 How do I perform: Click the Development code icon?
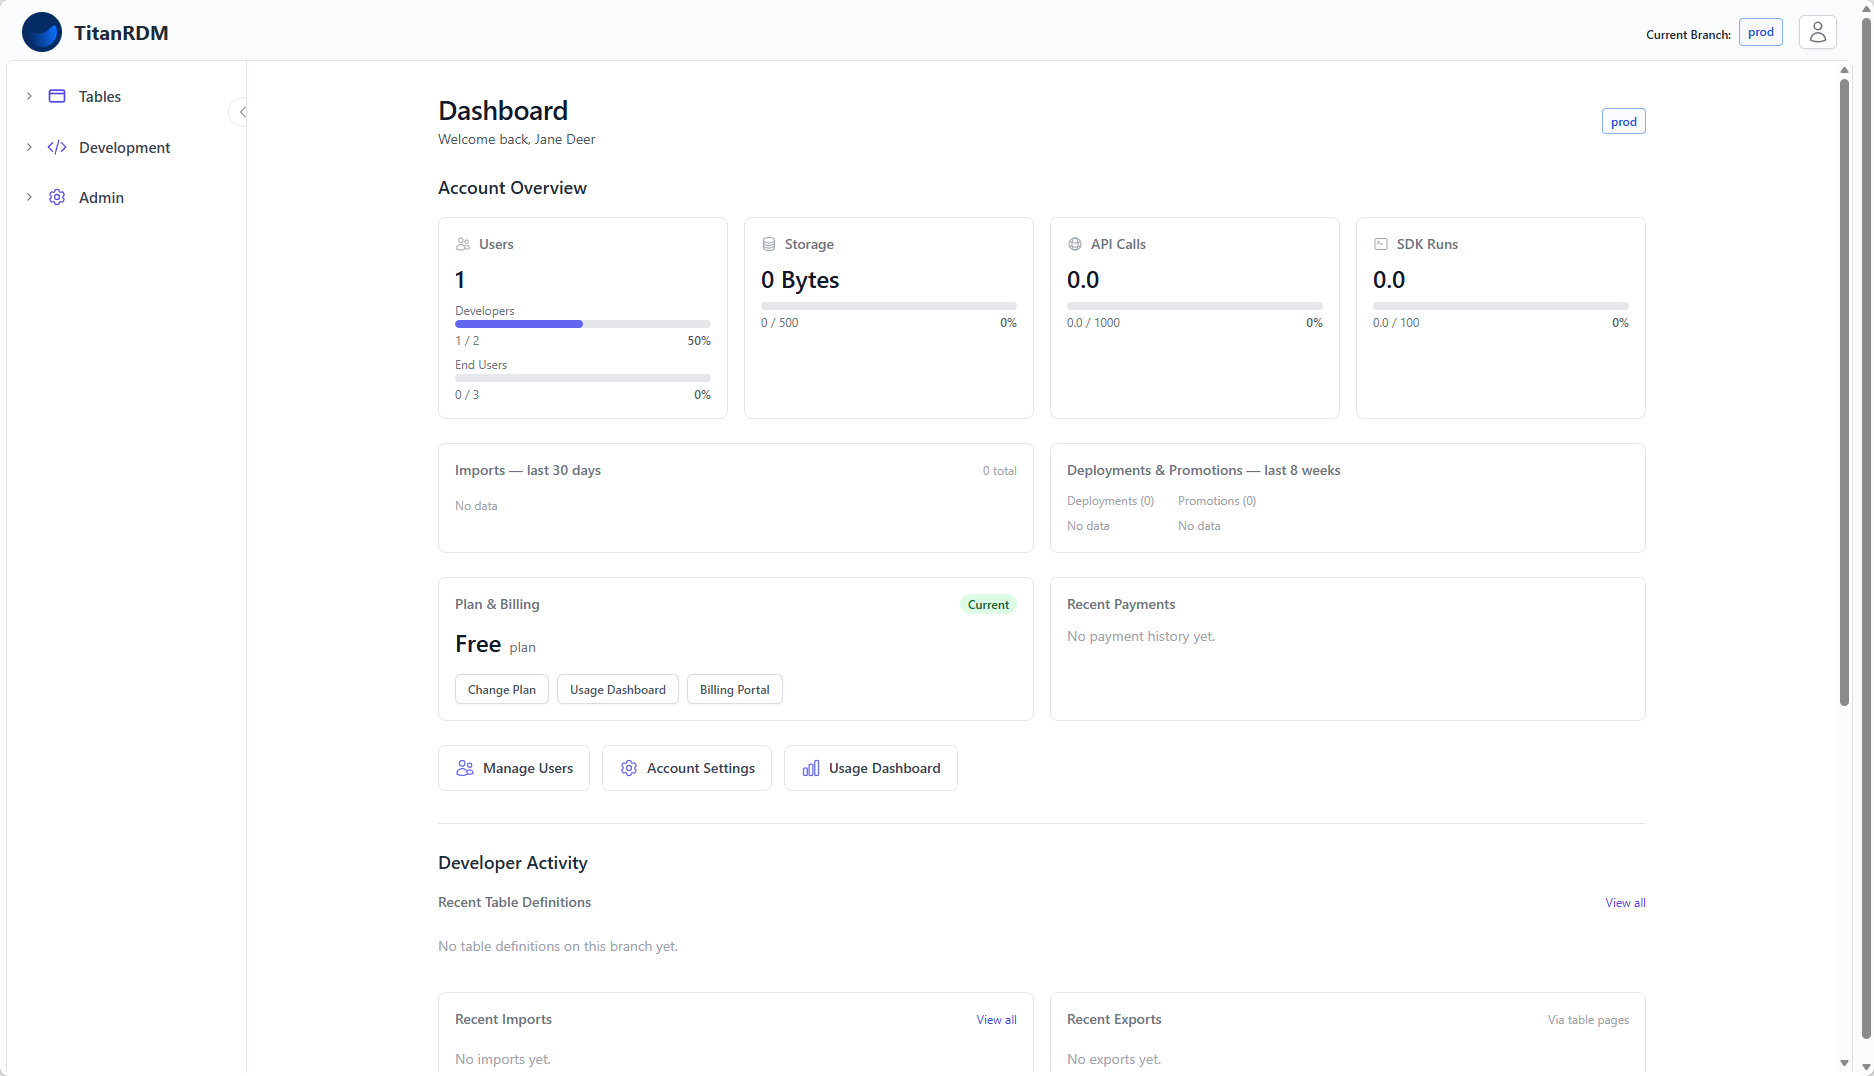click(x=57, y=147)
